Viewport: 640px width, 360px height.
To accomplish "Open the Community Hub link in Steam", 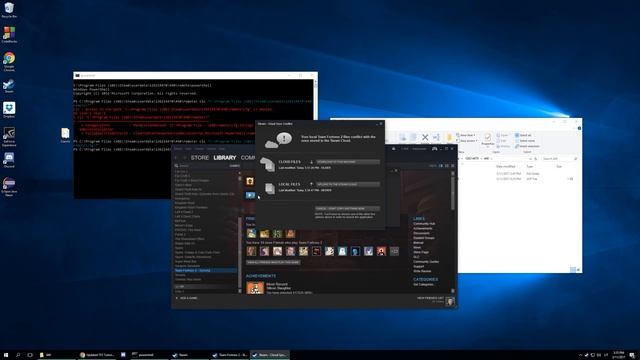I will (x=424, y=224).
